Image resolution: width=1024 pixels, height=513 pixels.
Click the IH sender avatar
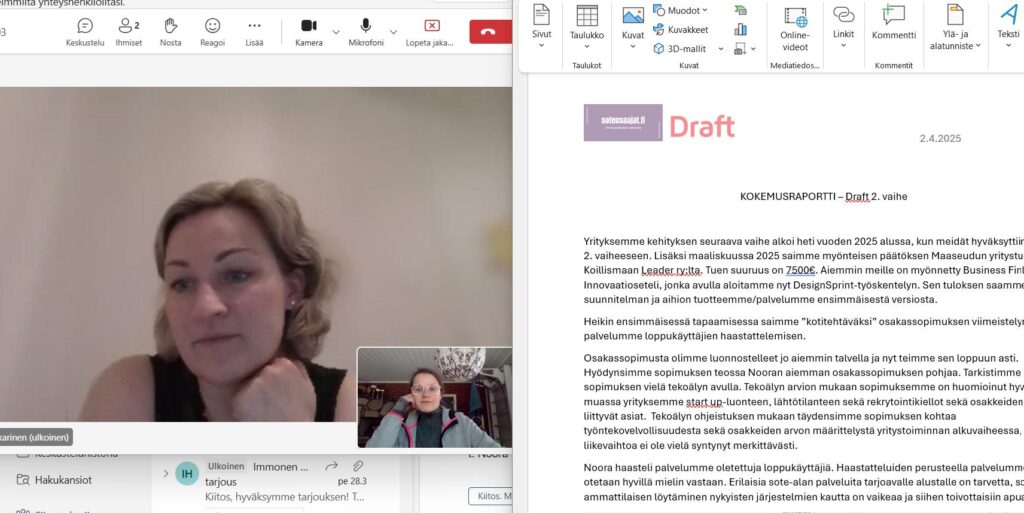[187, 473]
